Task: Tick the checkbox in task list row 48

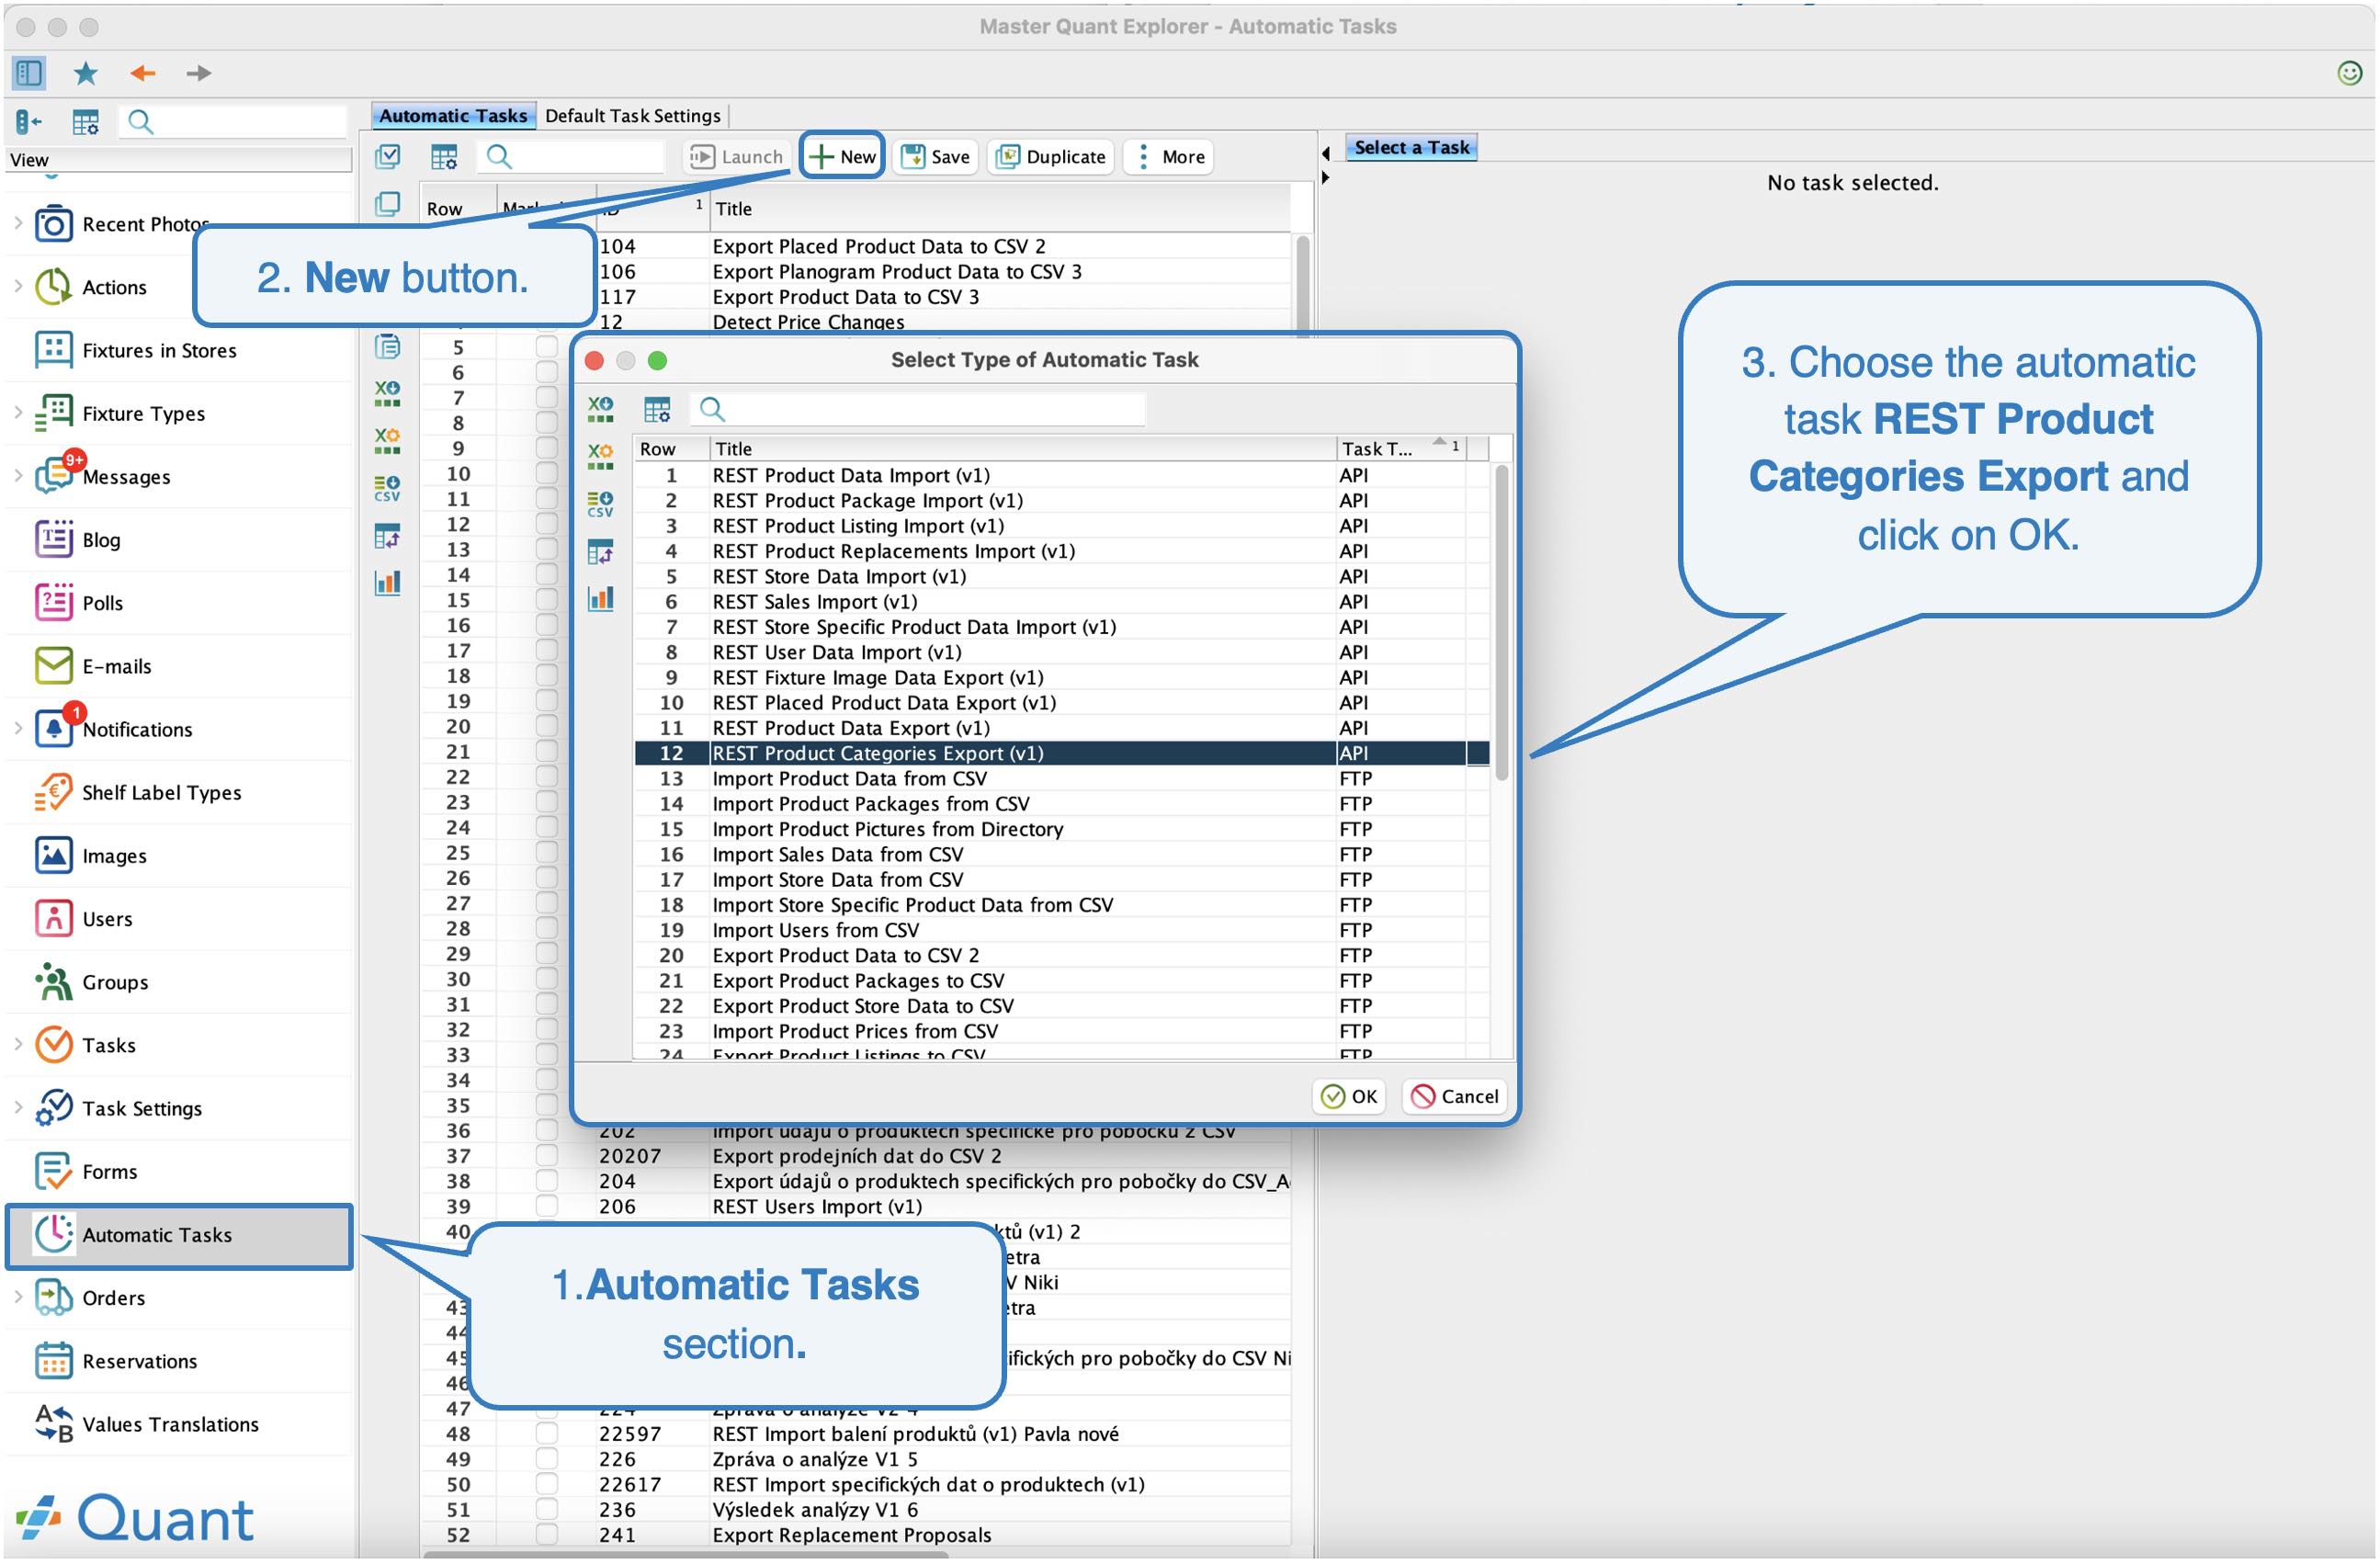Action: pos(546,1433)
